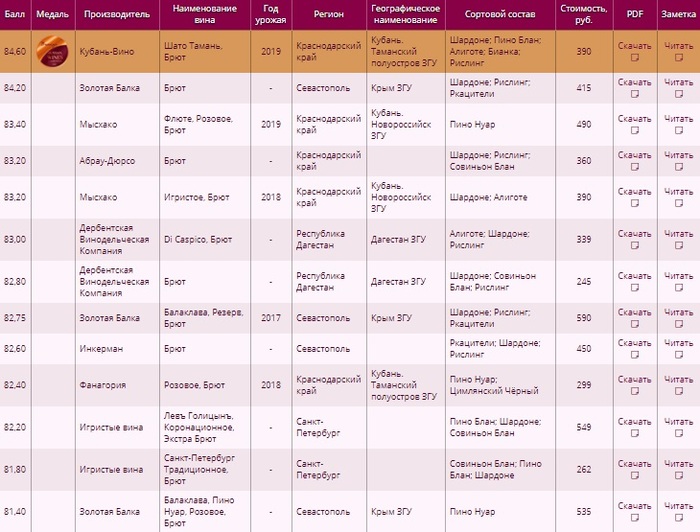Viewport: 700px width, 532px height.
Task: Select region cell Республика Дагестан for Di Caspico
Action: click(321, 240)
